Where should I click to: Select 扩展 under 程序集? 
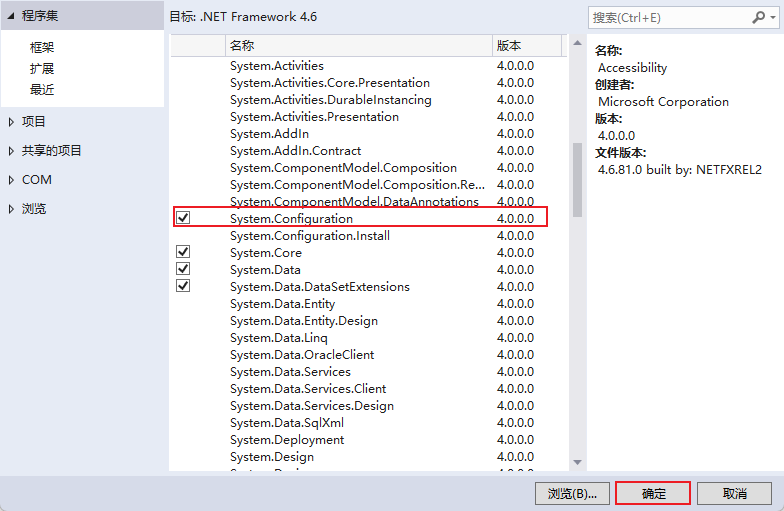[x=42, y=68]
